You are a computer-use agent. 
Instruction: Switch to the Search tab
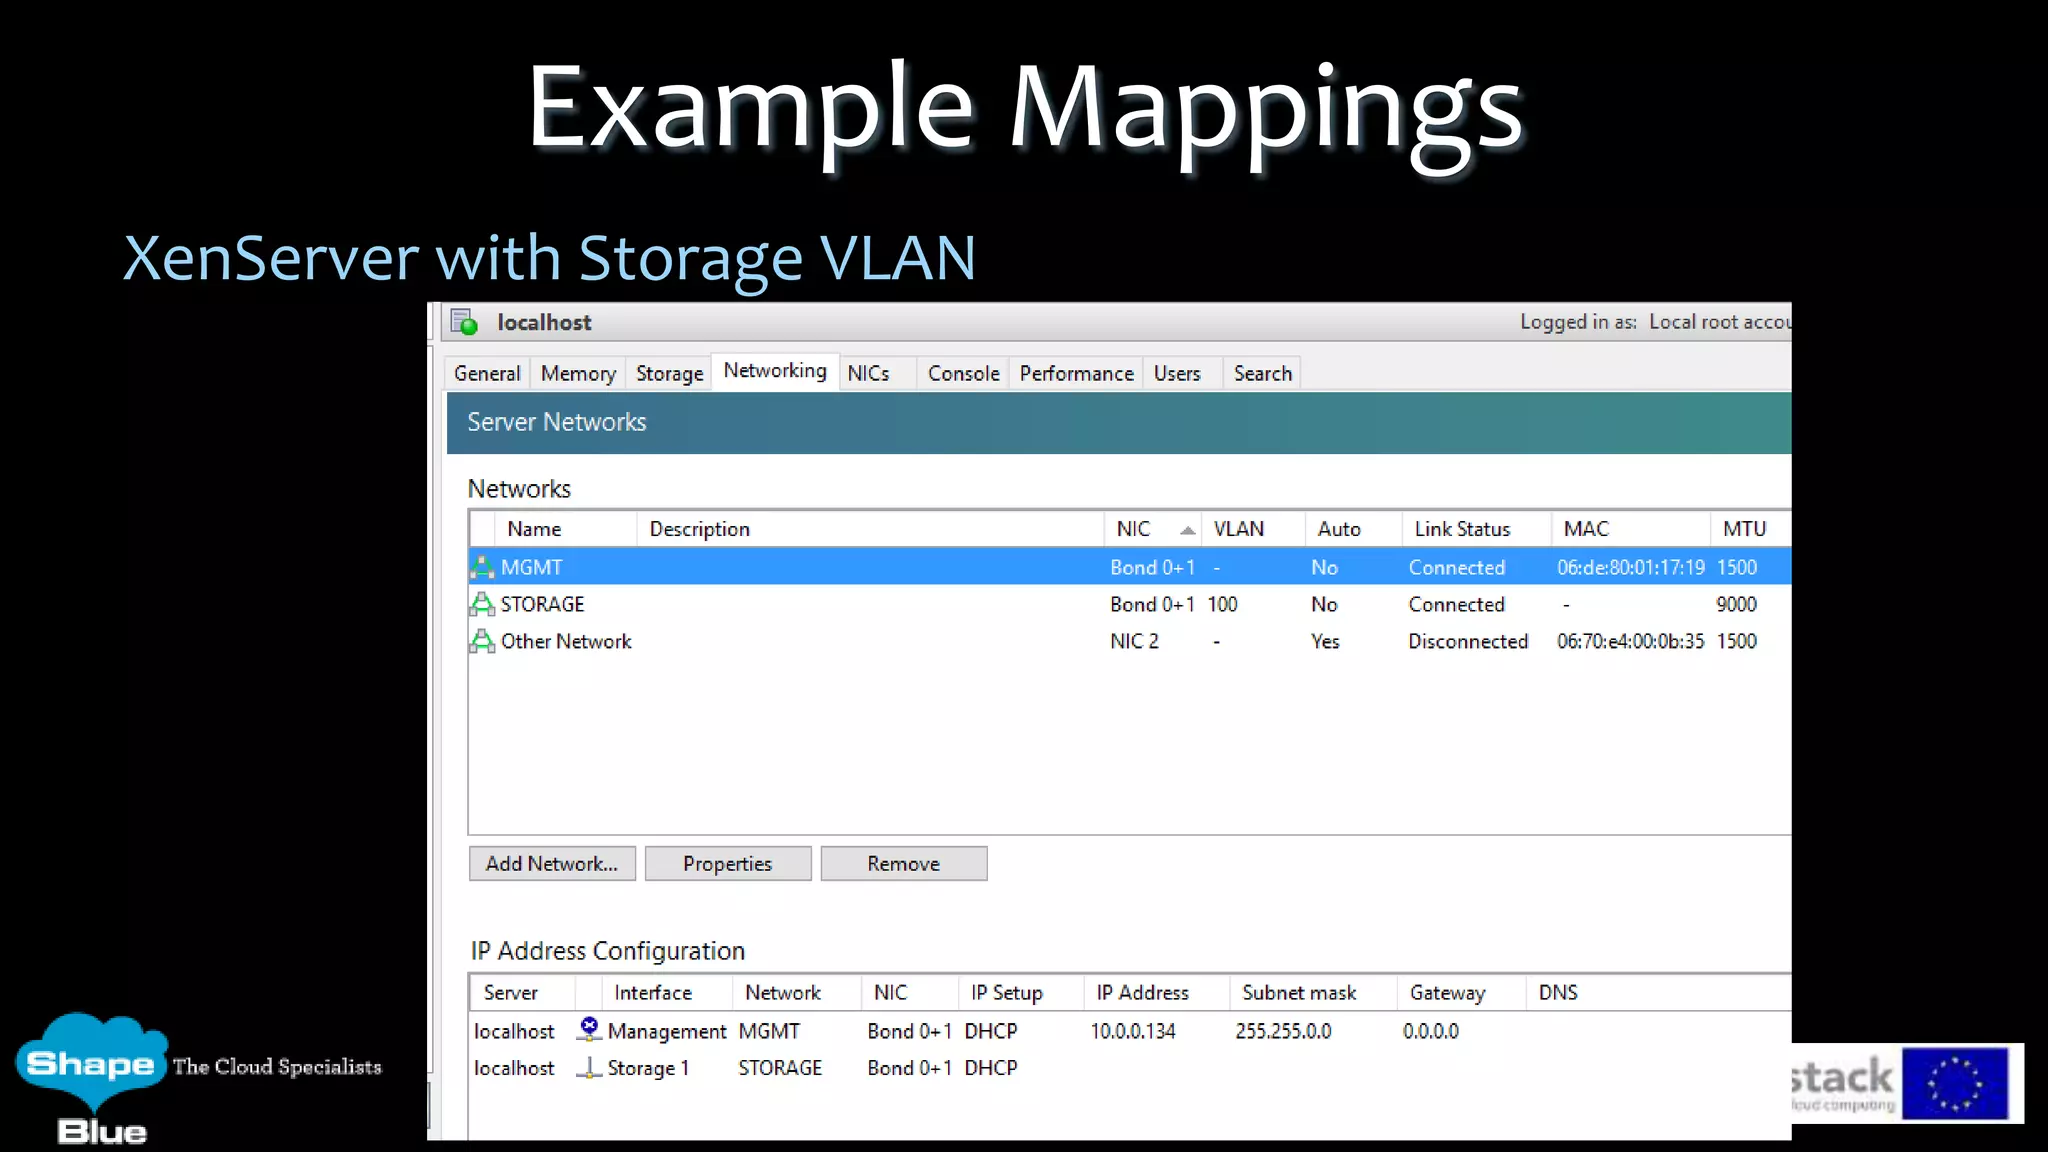point(1262,373)
